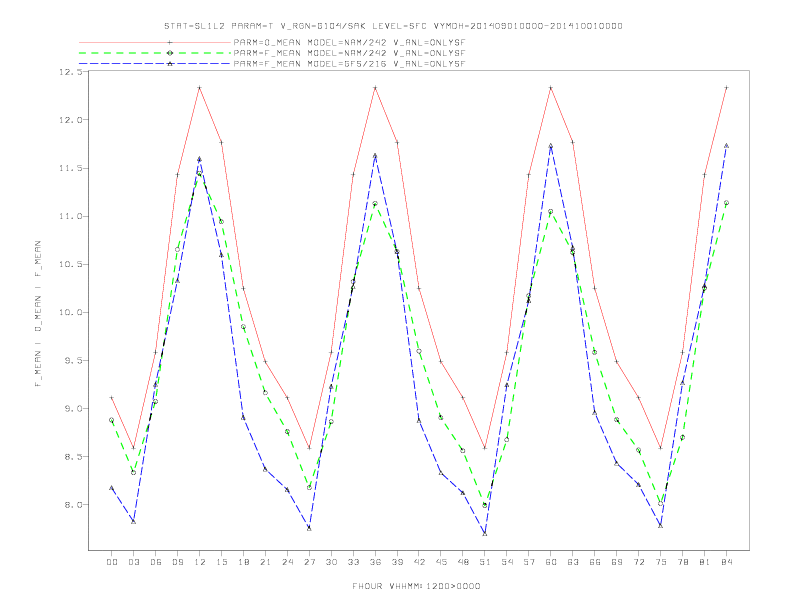The width and height of the screenshot is (792, 612).
Task: Click the x-axis tick label 27
Action: [309, 562]
